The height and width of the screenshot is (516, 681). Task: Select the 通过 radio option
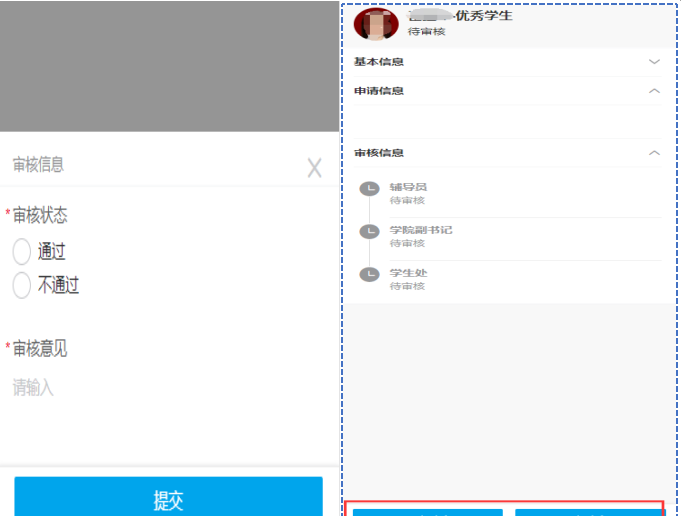(x=22, y=252)
